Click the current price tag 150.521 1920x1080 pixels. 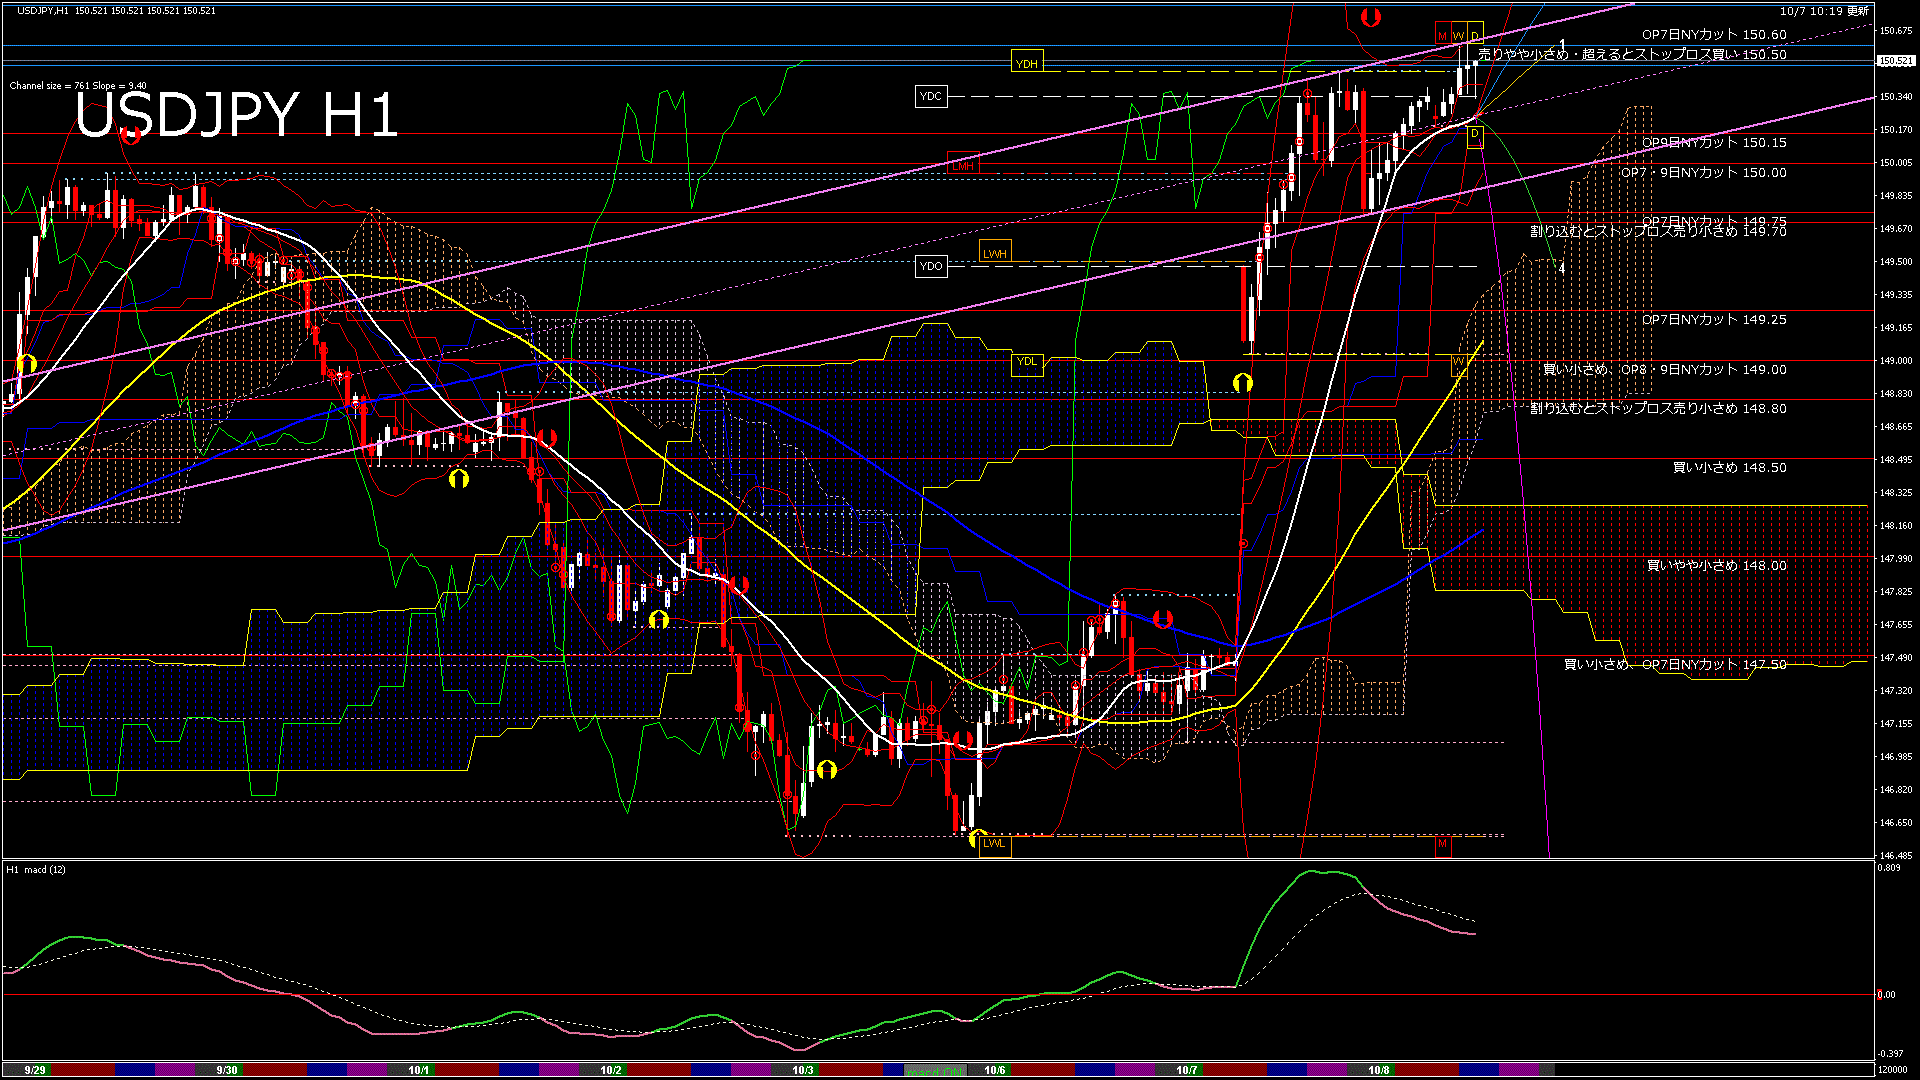tap(1896, 61)
